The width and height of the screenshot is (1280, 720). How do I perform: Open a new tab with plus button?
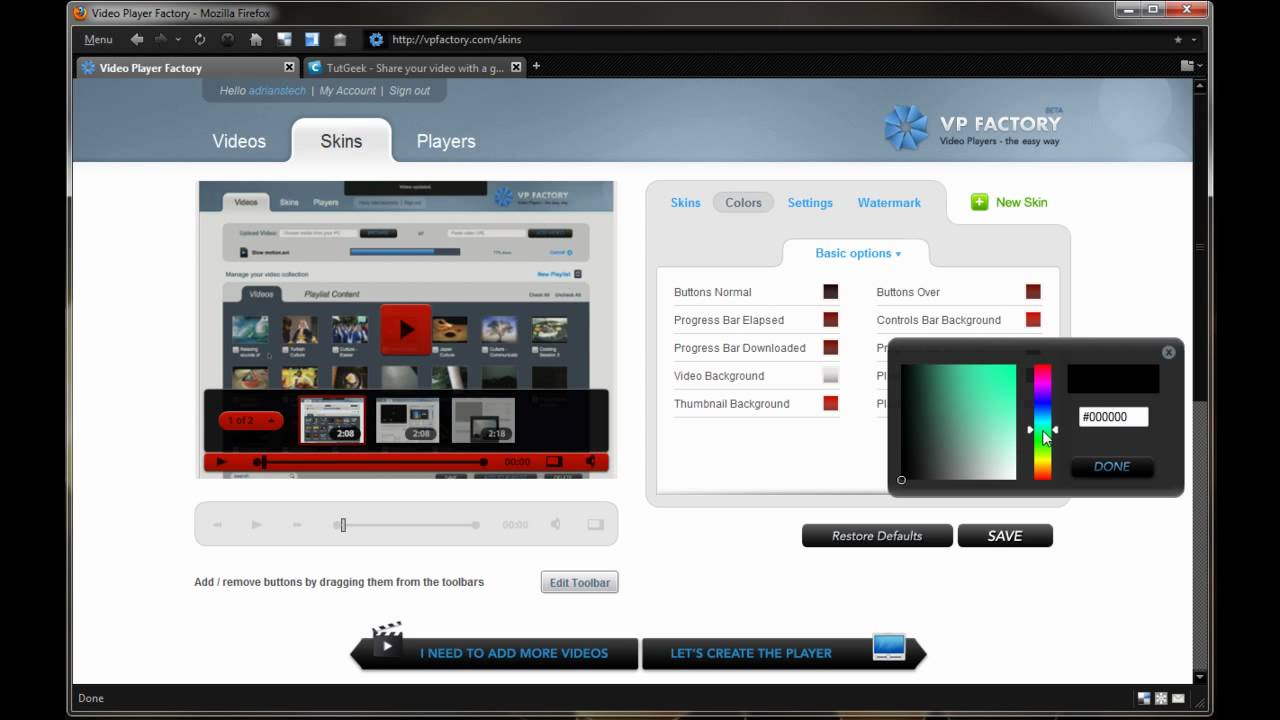[x=536, y=66]
